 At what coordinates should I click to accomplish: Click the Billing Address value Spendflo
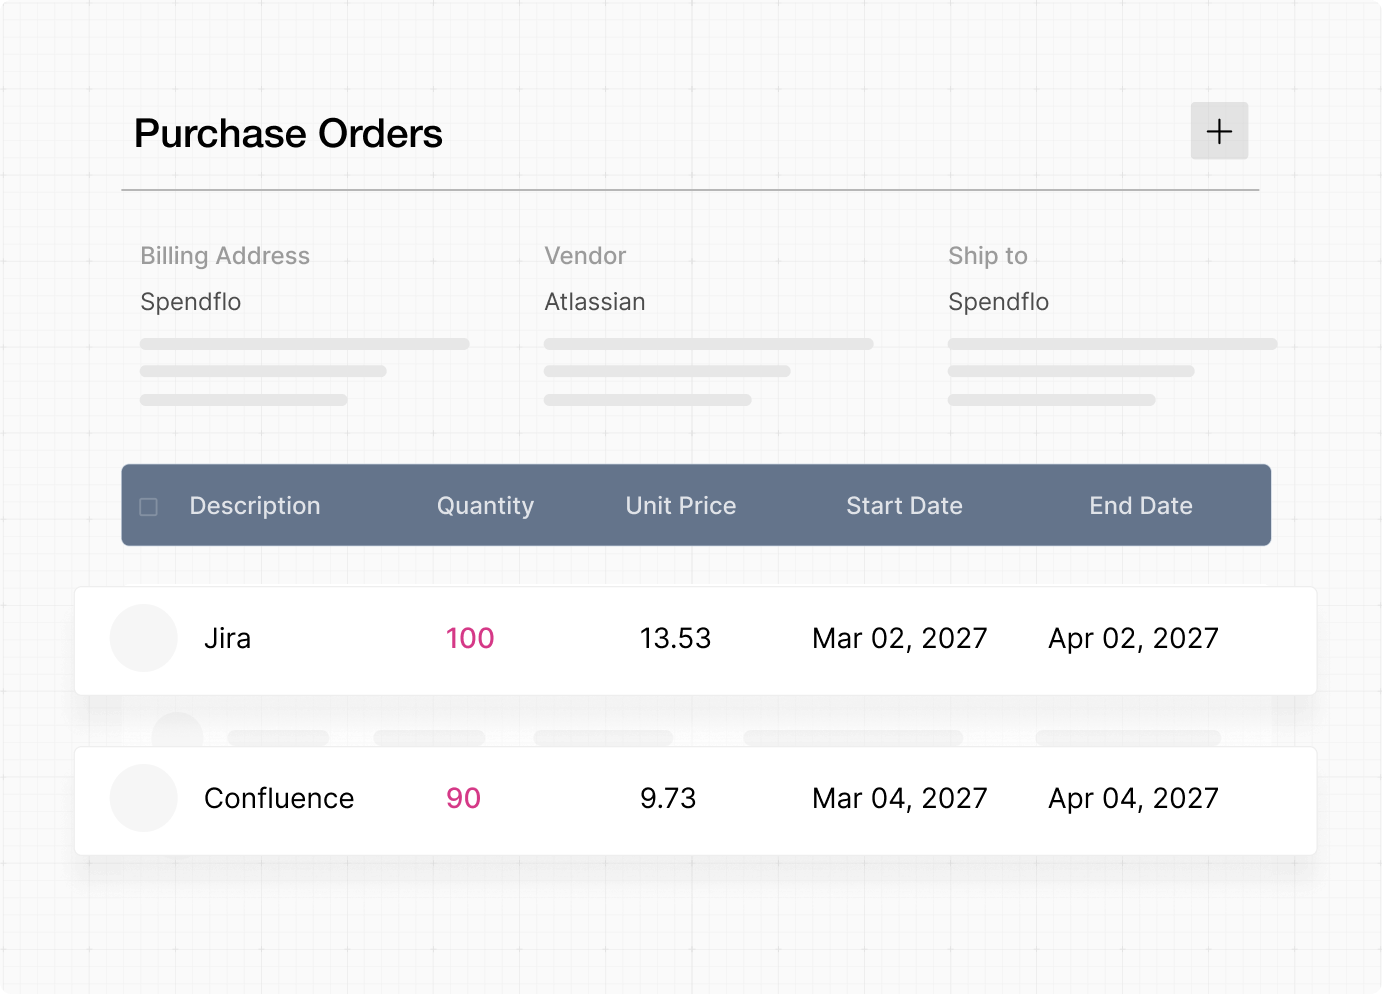pyautogui.click(x=191, y=302)
